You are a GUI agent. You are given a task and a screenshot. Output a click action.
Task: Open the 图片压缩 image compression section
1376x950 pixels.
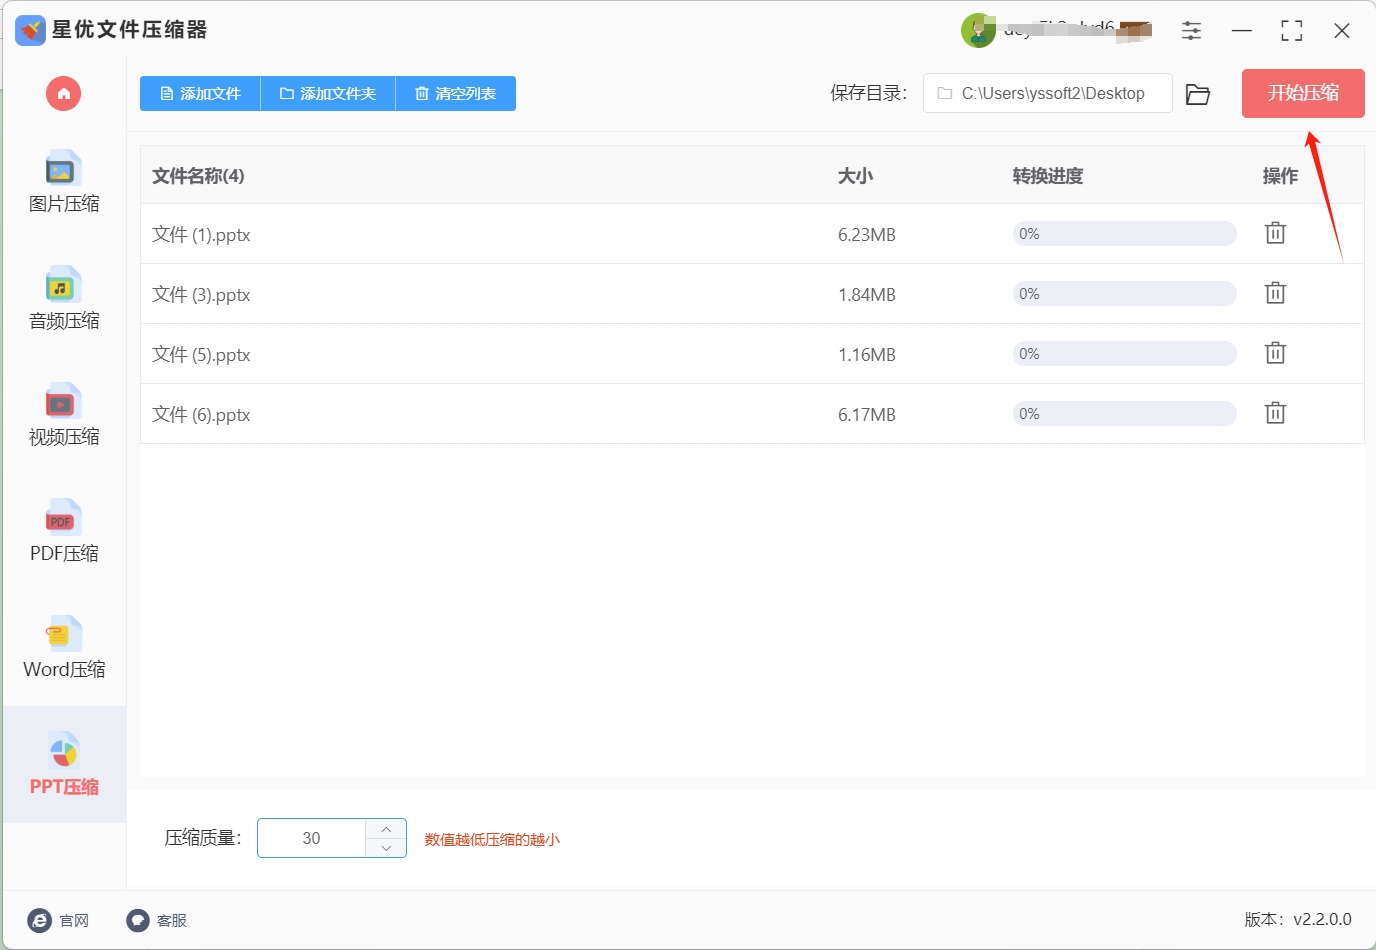tap(64, 183)
